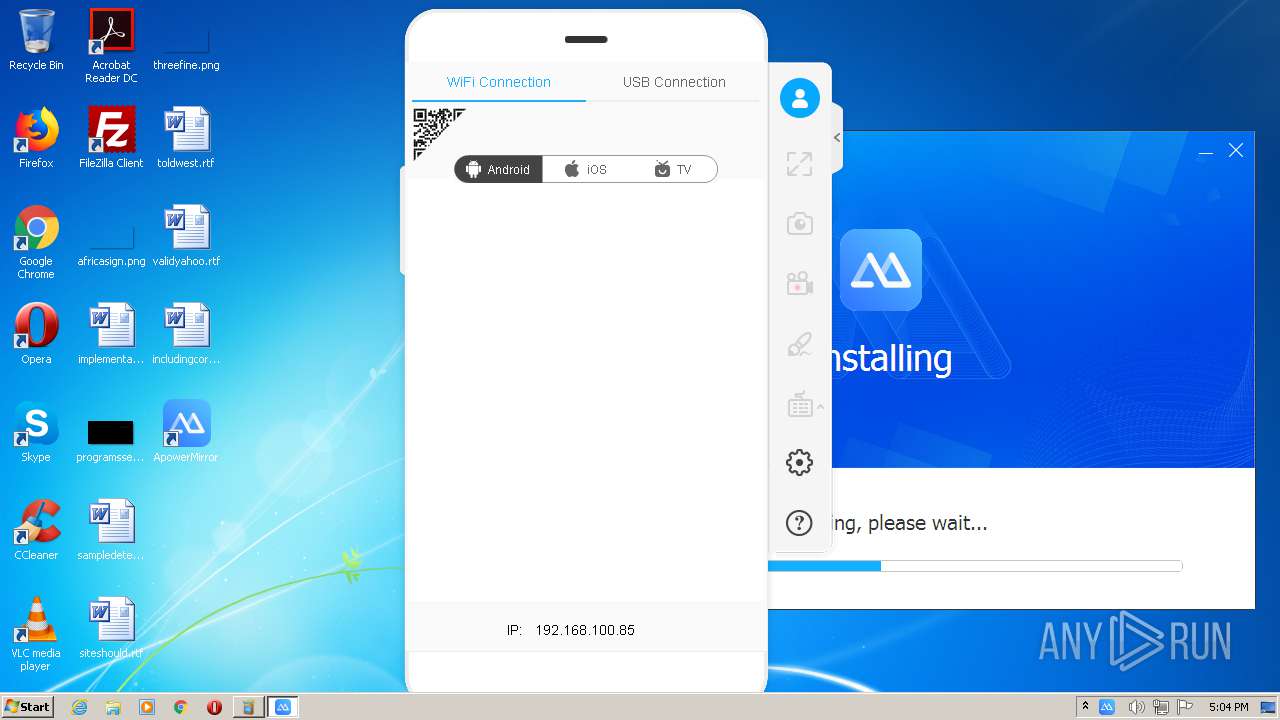Open the media player taskbar icon
Viewport: 1280px width, 720px height.
tap(147, 707)
